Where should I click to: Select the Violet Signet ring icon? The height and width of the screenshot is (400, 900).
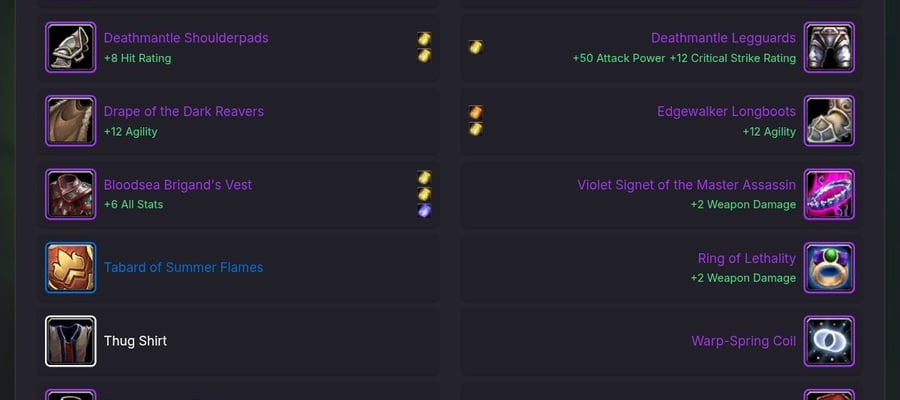(x=829, y=194)
